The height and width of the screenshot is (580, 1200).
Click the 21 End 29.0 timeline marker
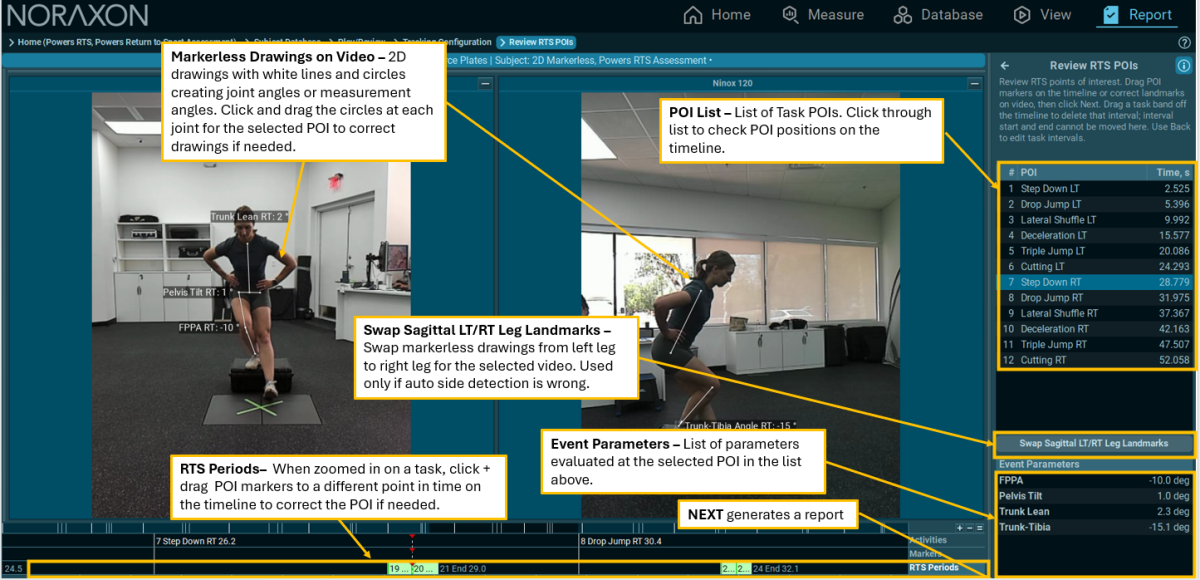pyautogui.click(x=463, y=568)
